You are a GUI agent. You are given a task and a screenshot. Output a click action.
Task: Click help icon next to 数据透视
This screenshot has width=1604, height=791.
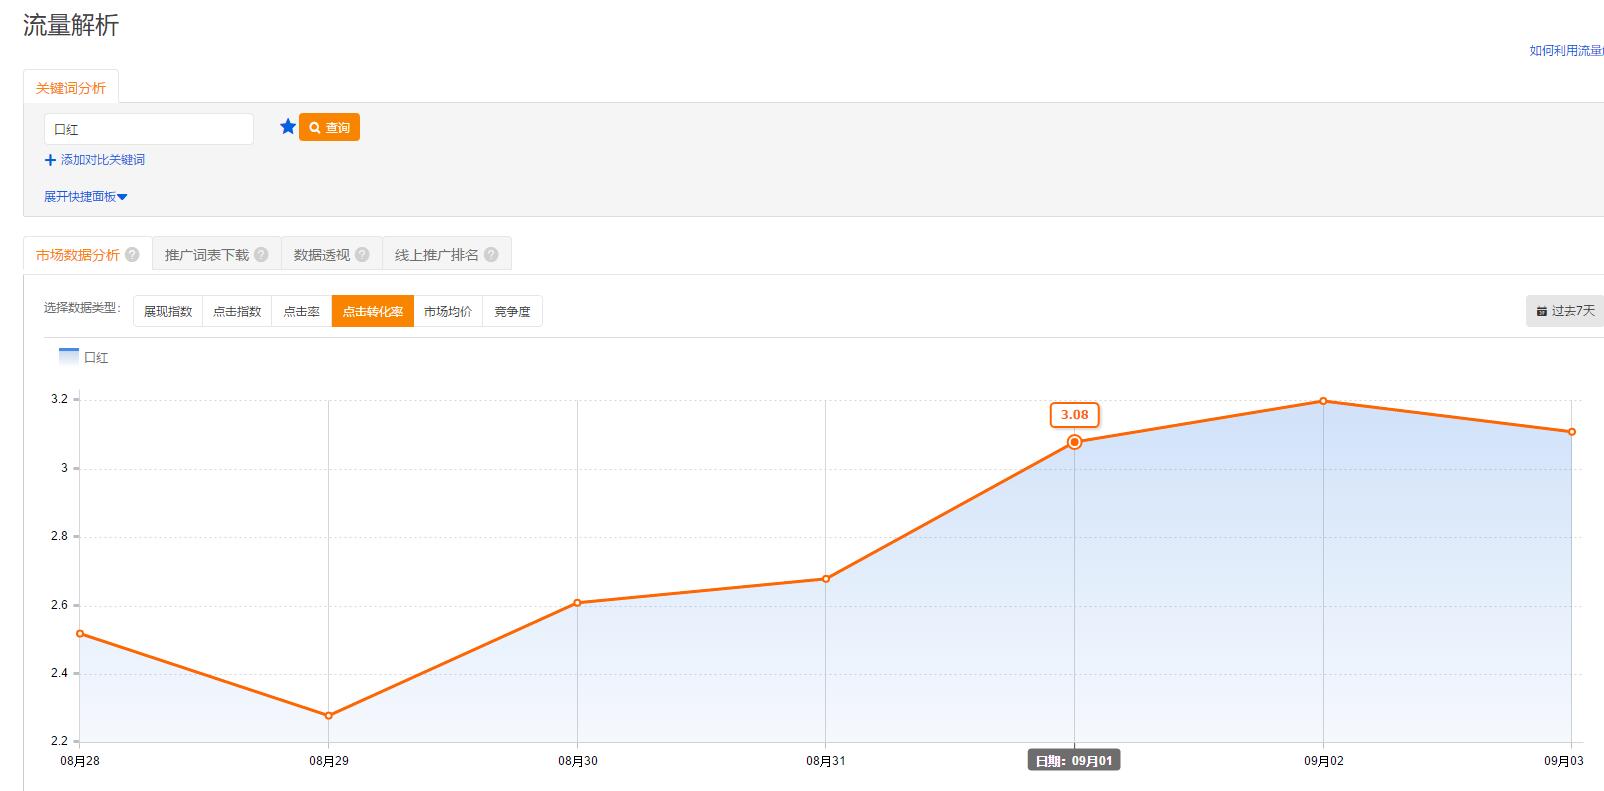(362, 255)
